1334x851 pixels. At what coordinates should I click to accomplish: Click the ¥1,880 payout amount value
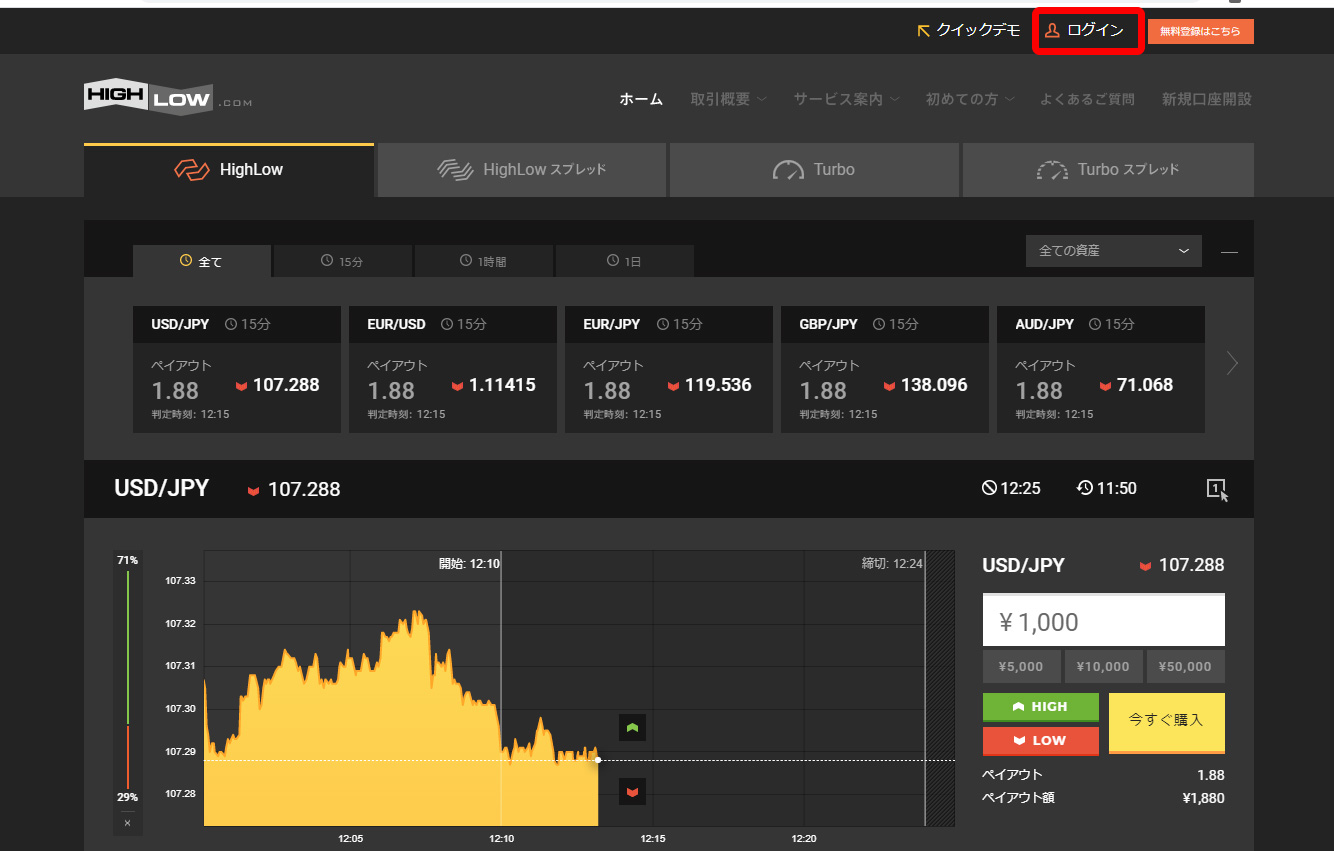[x=1203, y=798]
